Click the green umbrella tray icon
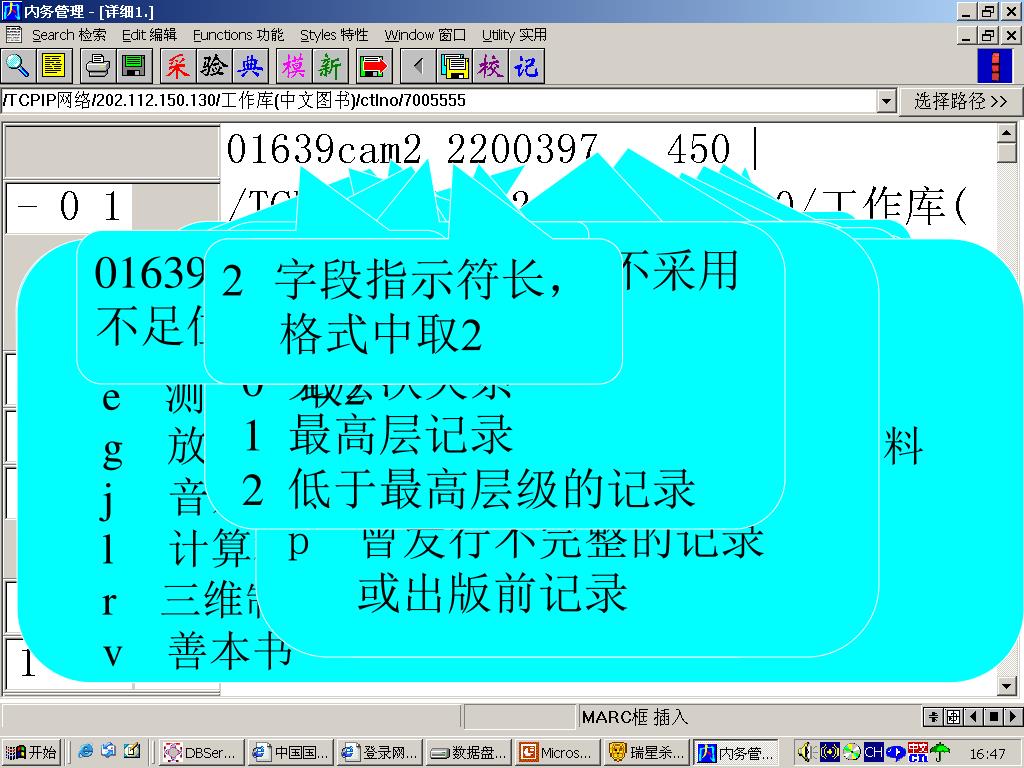Image resolution: width=1024 pixels, height=768 pixels. [939, 752]
